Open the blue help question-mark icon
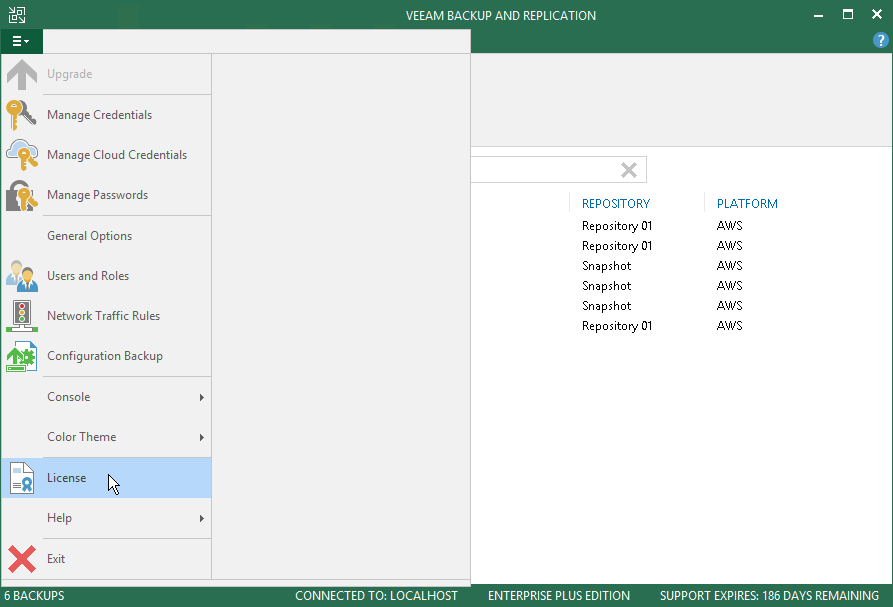The height and width of the screenshot is (607, 893). pos(880,40)
